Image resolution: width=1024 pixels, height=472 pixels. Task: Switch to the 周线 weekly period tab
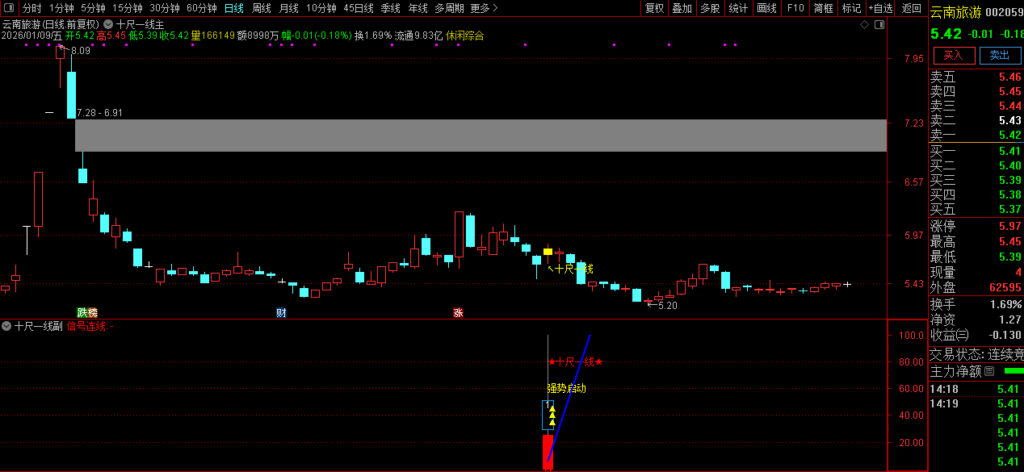tap(261, 8)
